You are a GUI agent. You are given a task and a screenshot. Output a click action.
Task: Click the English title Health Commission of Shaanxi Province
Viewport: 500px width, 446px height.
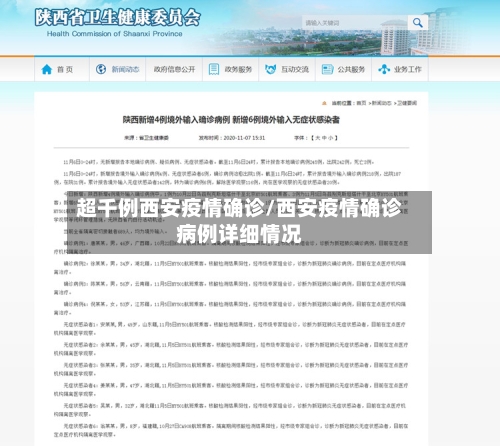[x=114, y=34]
